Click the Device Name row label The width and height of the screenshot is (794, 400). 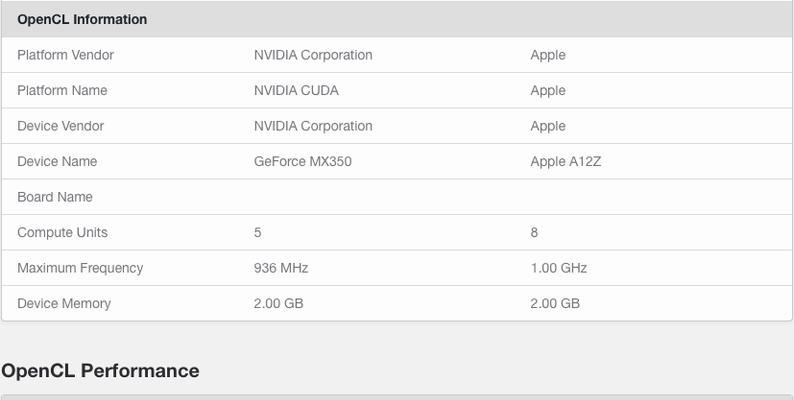(x=57, y=161)
